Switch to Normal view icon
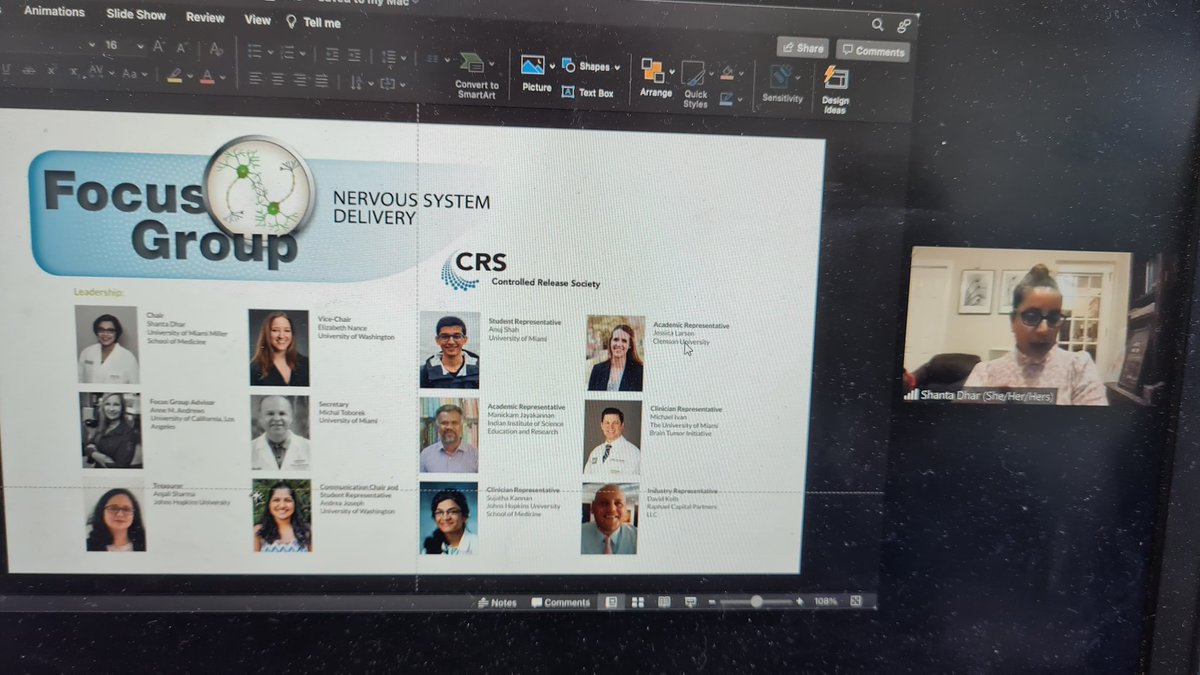The width and height of the screenshot is (1200, 675). pos(610,602)
